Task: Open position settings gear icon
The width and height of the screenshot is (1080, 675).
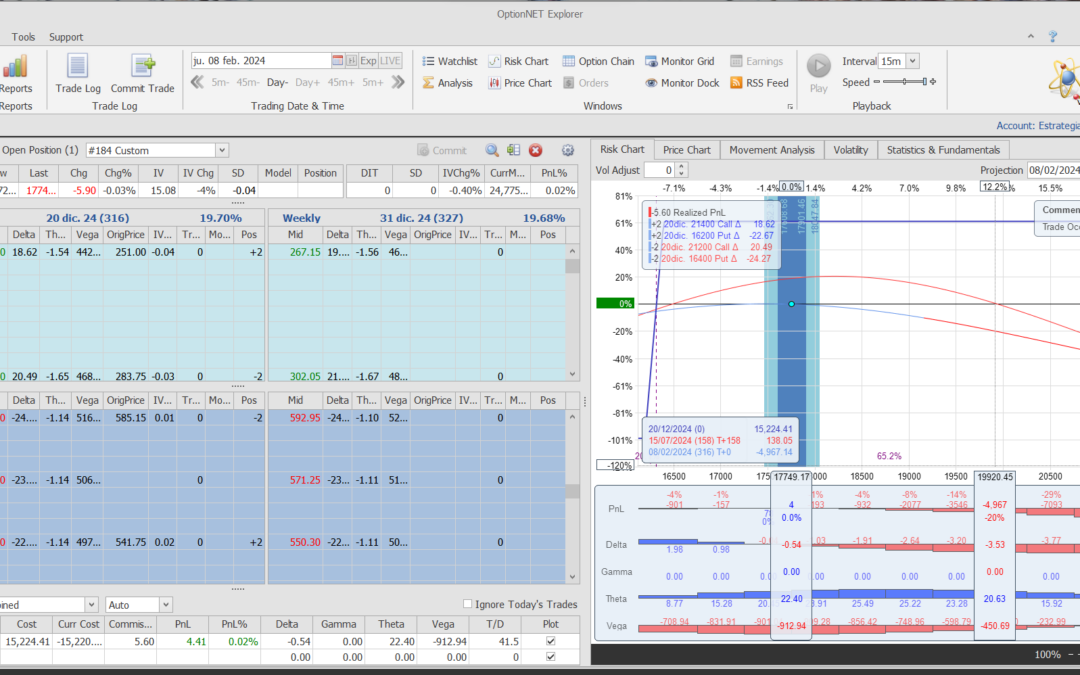Action: [568, 150]
